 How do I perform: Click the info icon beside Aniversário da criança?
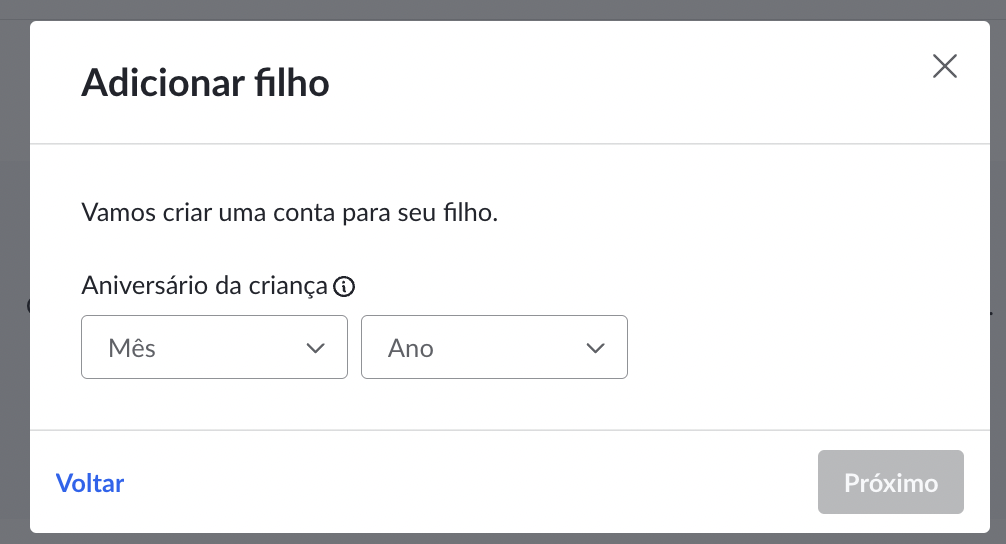point(344,286)
